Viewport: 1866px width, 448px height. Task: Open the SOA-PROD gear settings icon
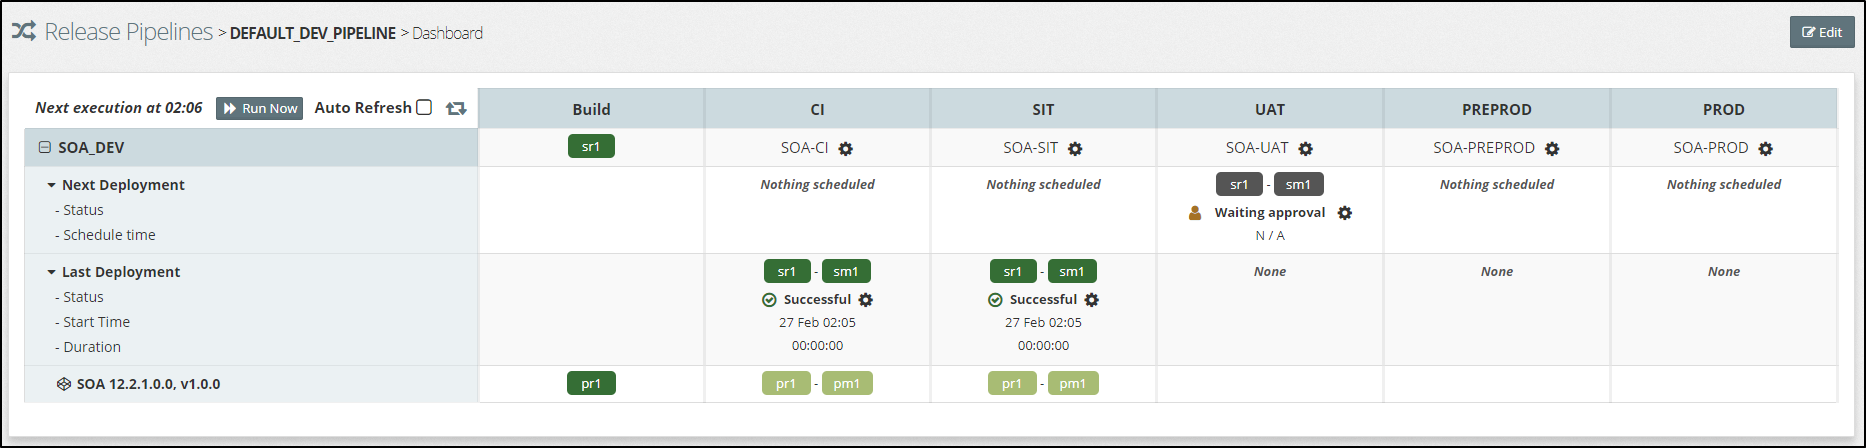coord(1765,149)
